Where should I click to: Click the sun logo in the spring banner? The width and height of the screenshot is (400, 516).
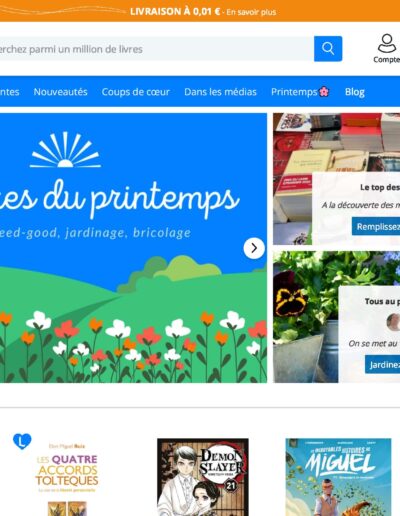pos(65,150)
